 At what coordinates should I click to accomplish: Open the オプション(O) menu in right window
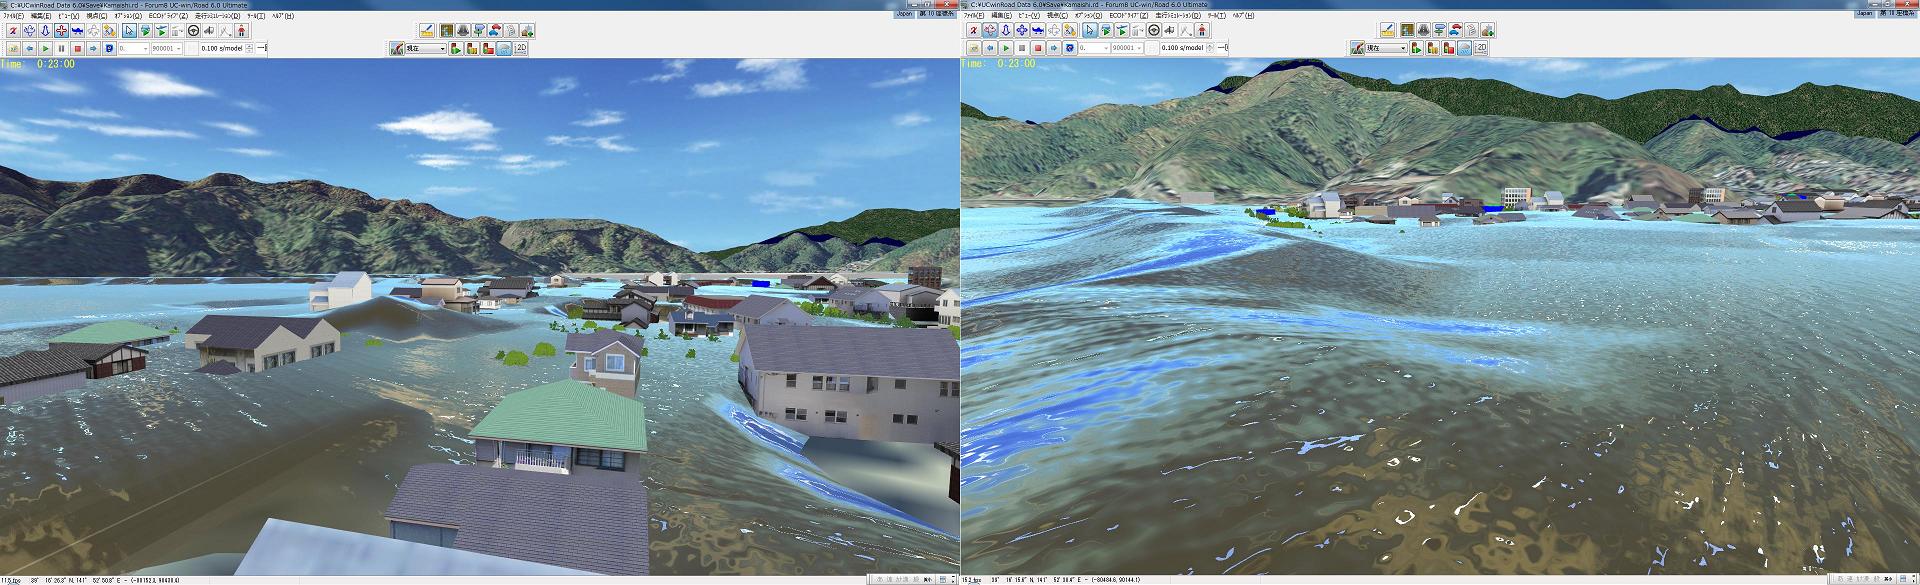(x=1088, y=16)
